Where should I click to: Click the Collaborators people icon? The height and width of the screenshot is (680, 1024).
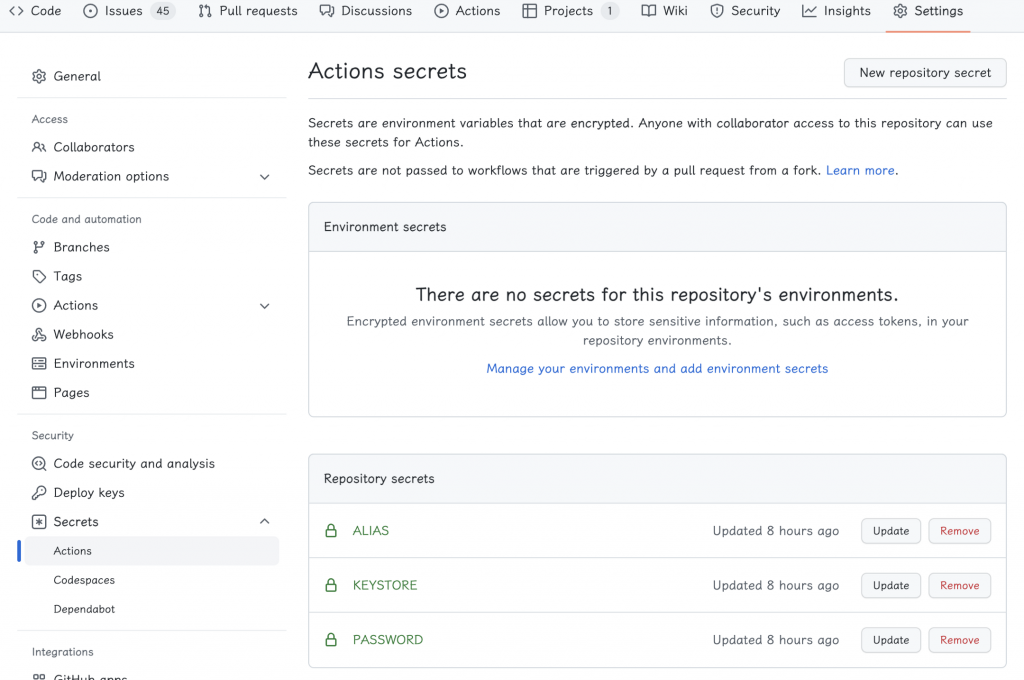(x=39, y=147)
